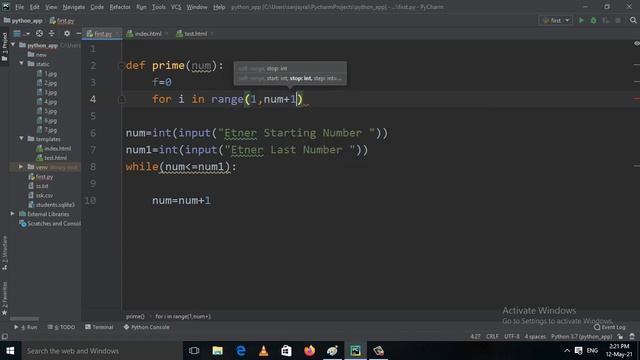This screenshot has height=360, width=640.
Task: Close the first.py editor tab
Action: click(117, 34)
